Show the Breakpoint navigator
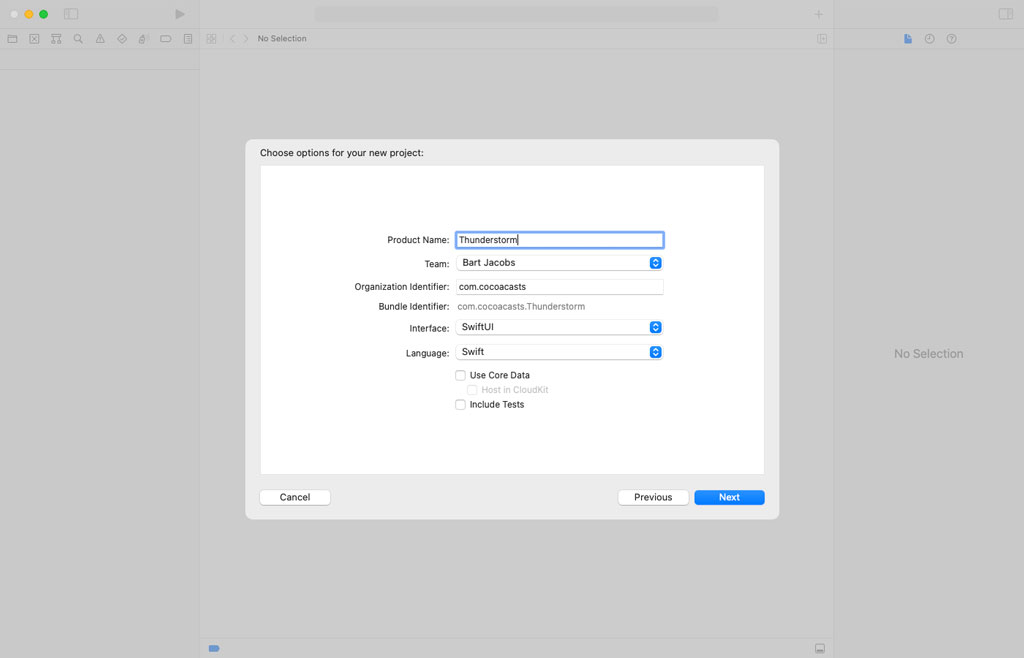Screen dimensions: 1024x658 pyautogui.click(x=165, y=38)
